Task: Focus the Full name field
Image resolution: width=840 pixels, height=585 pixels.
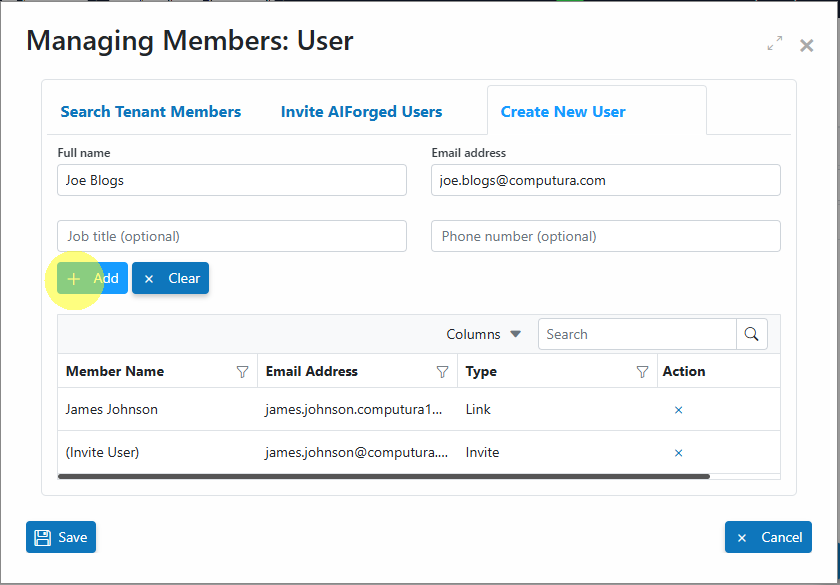Action: (232, 180)
